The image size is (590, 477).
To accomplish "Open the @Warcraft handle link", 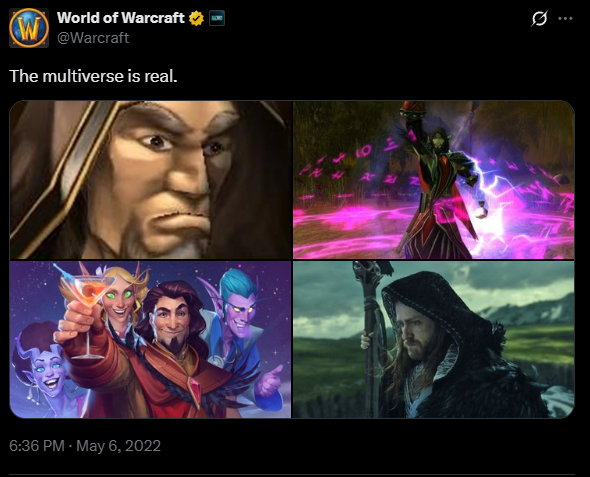I will click(x=93, y=38).
